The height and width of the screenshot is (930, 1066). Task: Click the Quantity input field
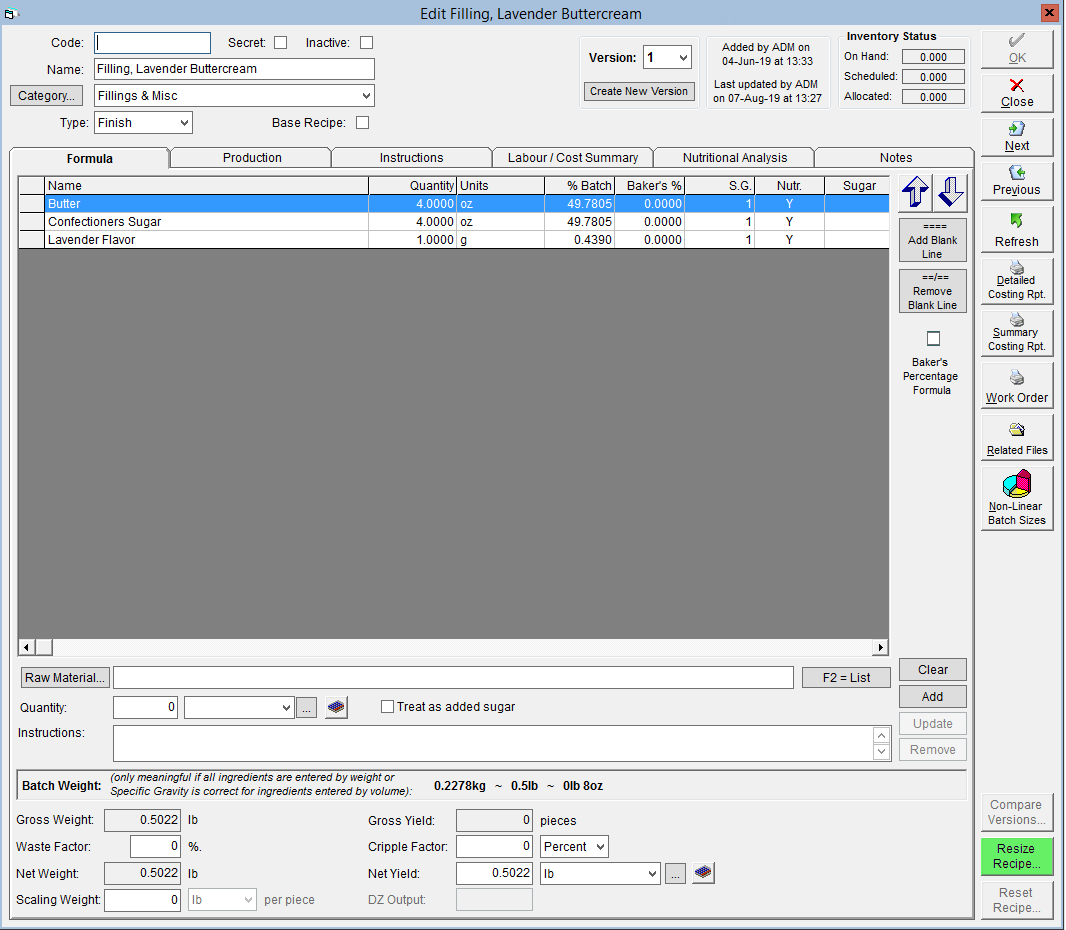point(145,708)
